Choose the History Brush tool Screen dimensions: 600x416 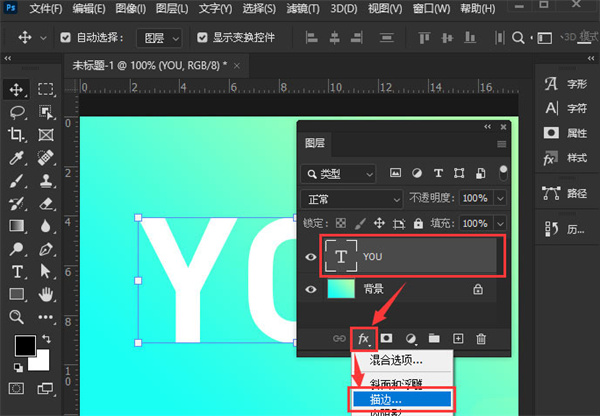[16, 203]
